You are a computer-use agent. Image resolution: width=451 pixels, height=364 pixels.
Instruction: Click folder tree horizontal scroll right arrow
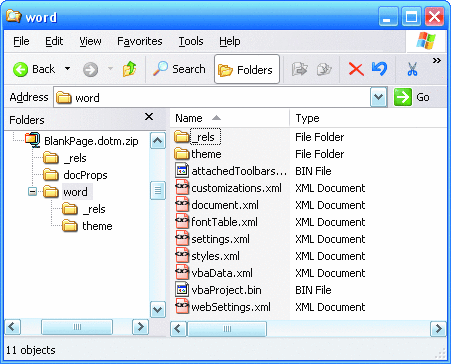click(140, 327)
